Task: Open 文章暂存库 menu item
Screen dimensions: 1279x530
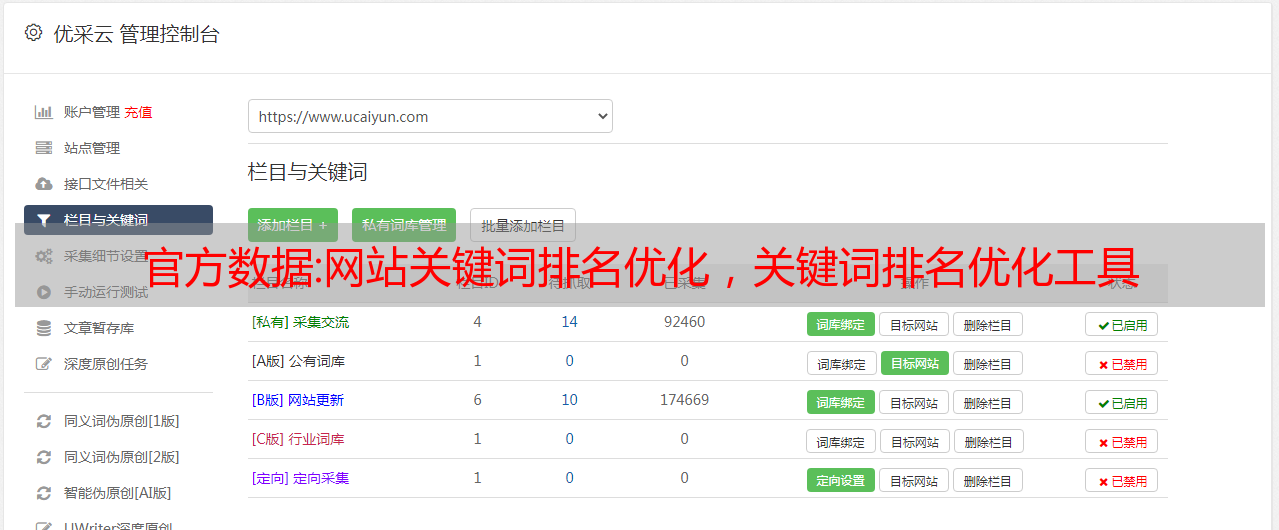Action: [x=99, y=328]
